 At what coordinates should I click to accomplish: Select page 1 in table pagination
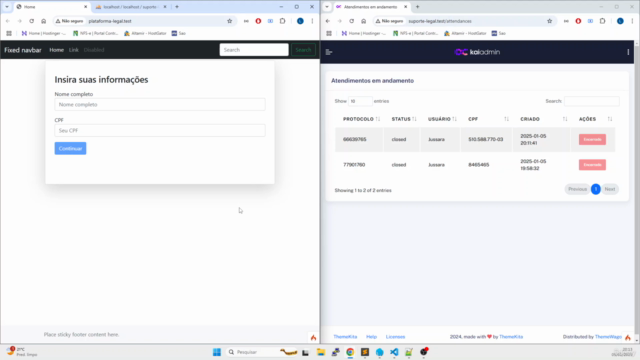[596, 189]
